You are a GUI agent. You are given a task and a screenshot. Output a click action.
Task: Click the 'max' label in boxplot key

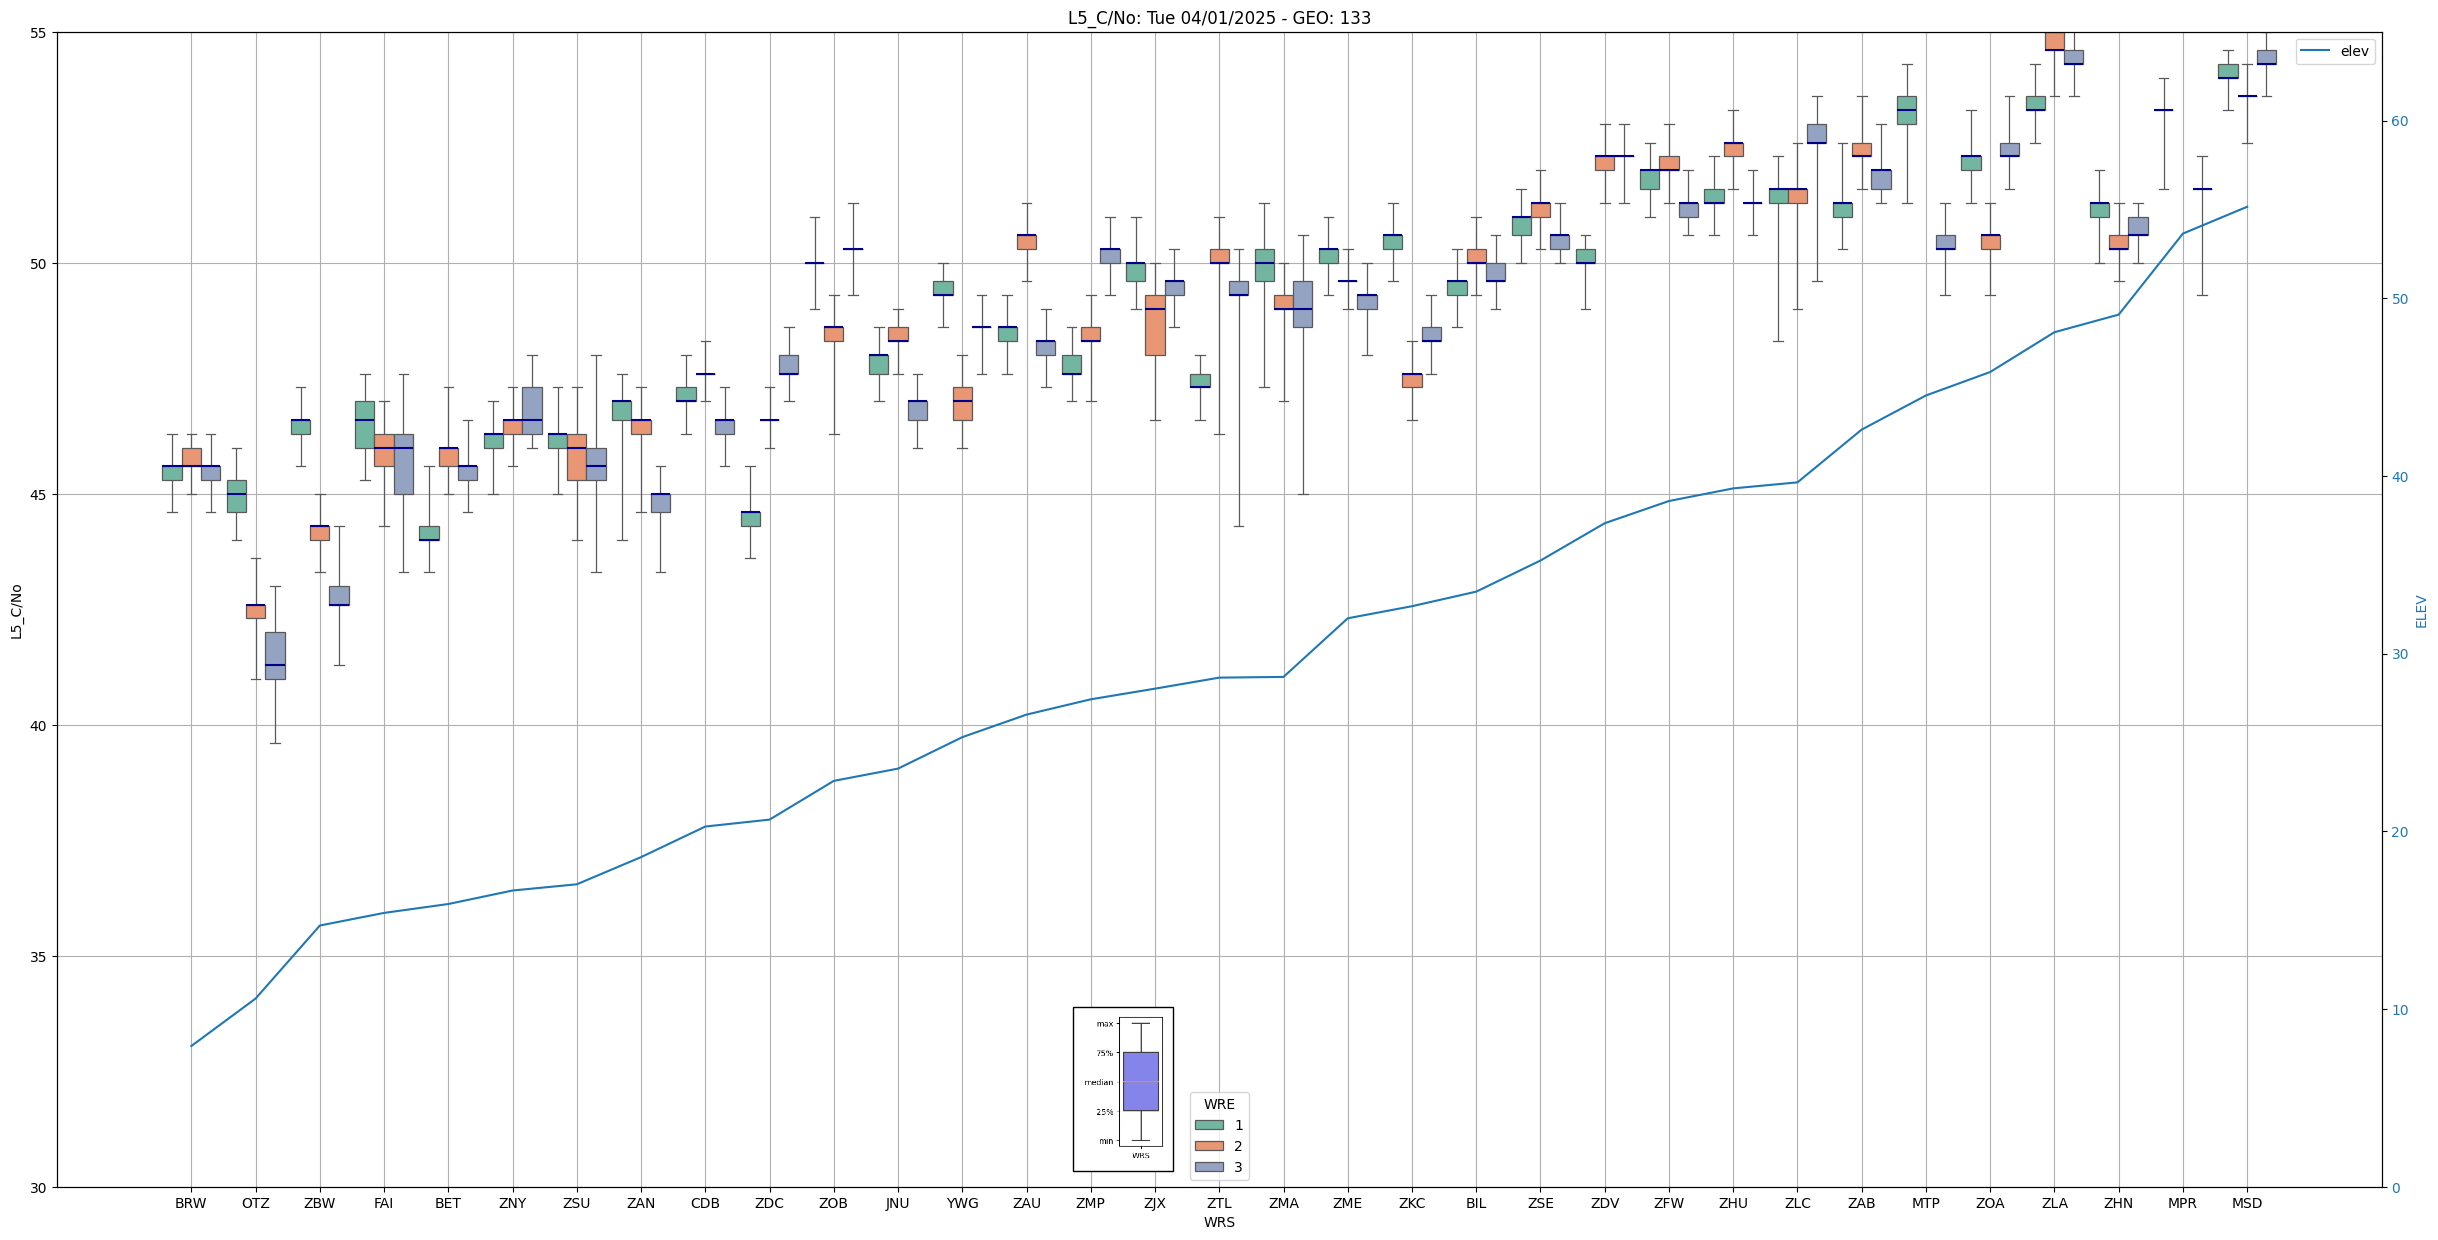point(1104,1024)
